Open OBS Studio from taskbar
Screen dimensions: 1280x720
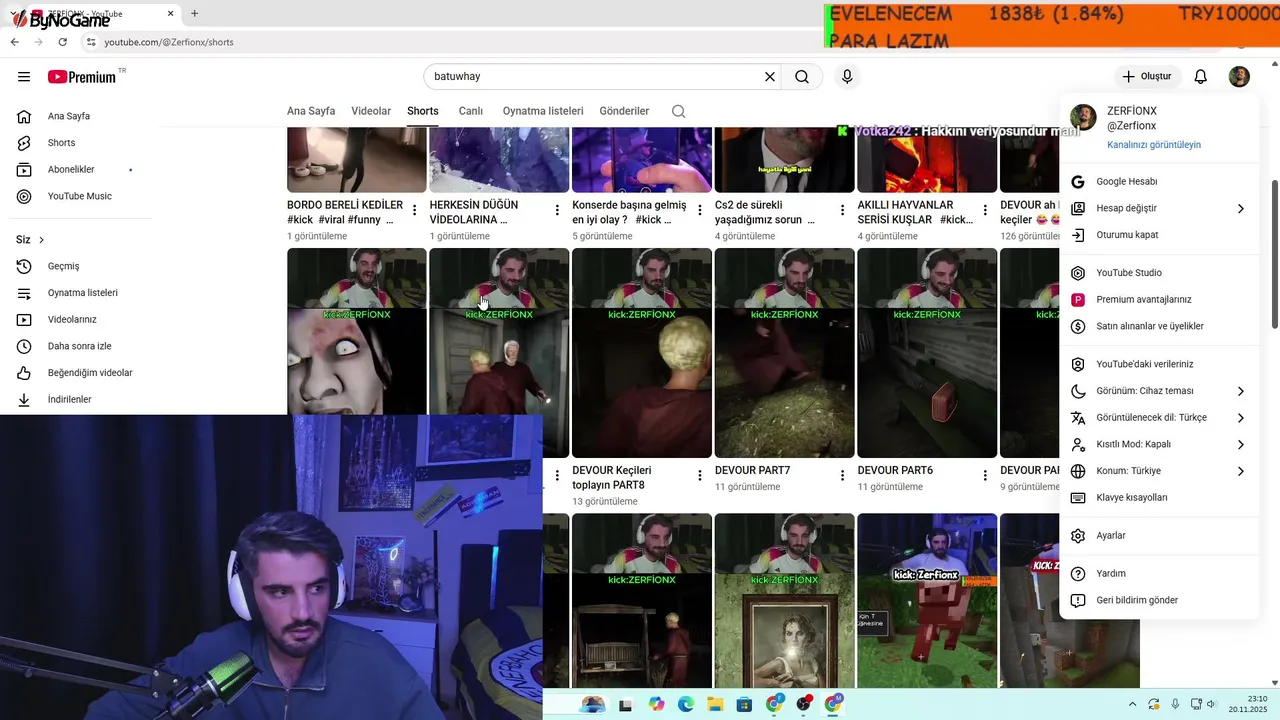pyautogui.click(x=804, y=705)
